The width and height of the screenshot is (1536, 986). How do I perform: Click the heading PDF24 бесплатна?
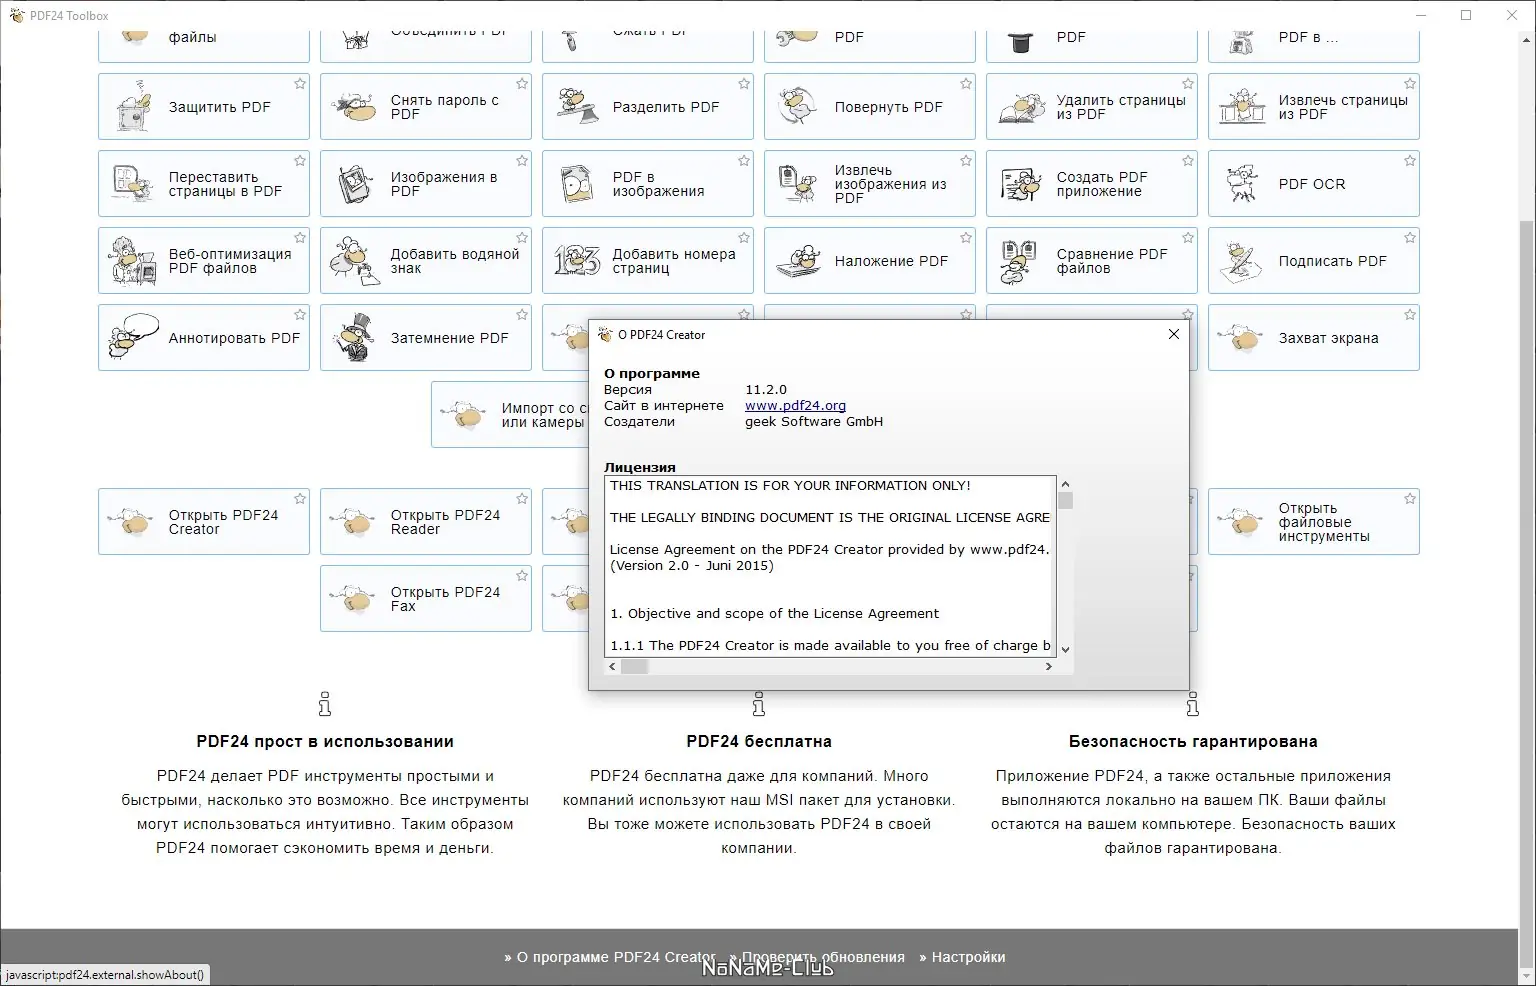(759, 742)
